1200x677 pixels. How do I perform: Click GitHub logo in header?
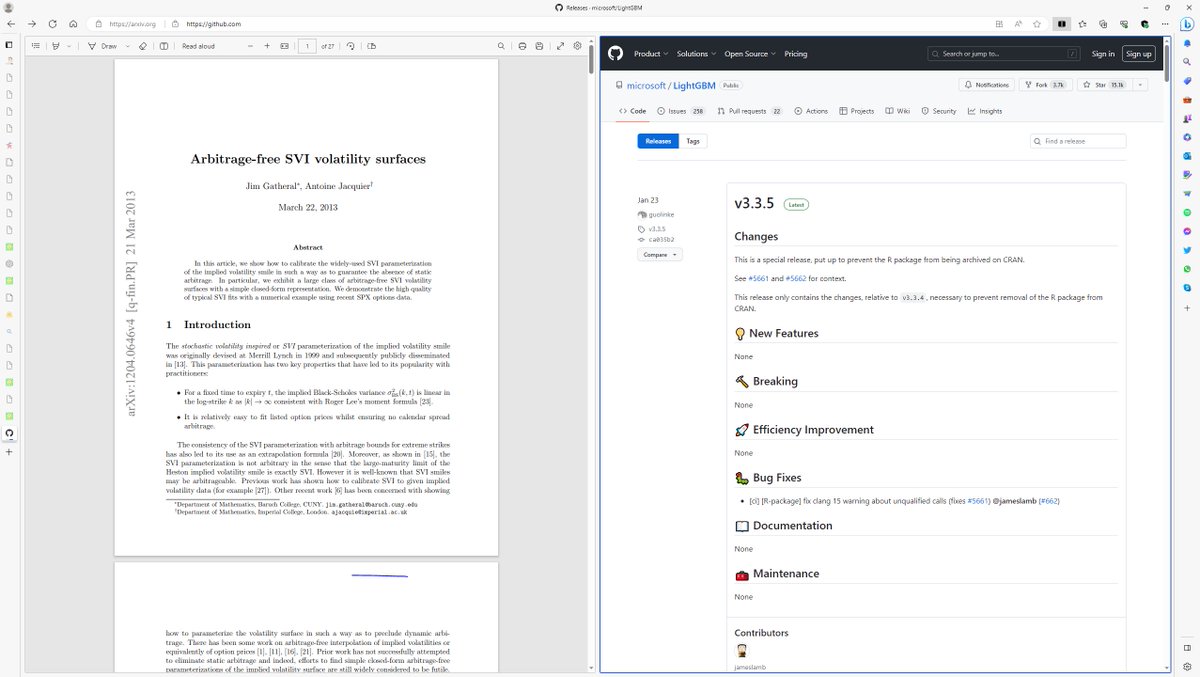coord(615,54)
